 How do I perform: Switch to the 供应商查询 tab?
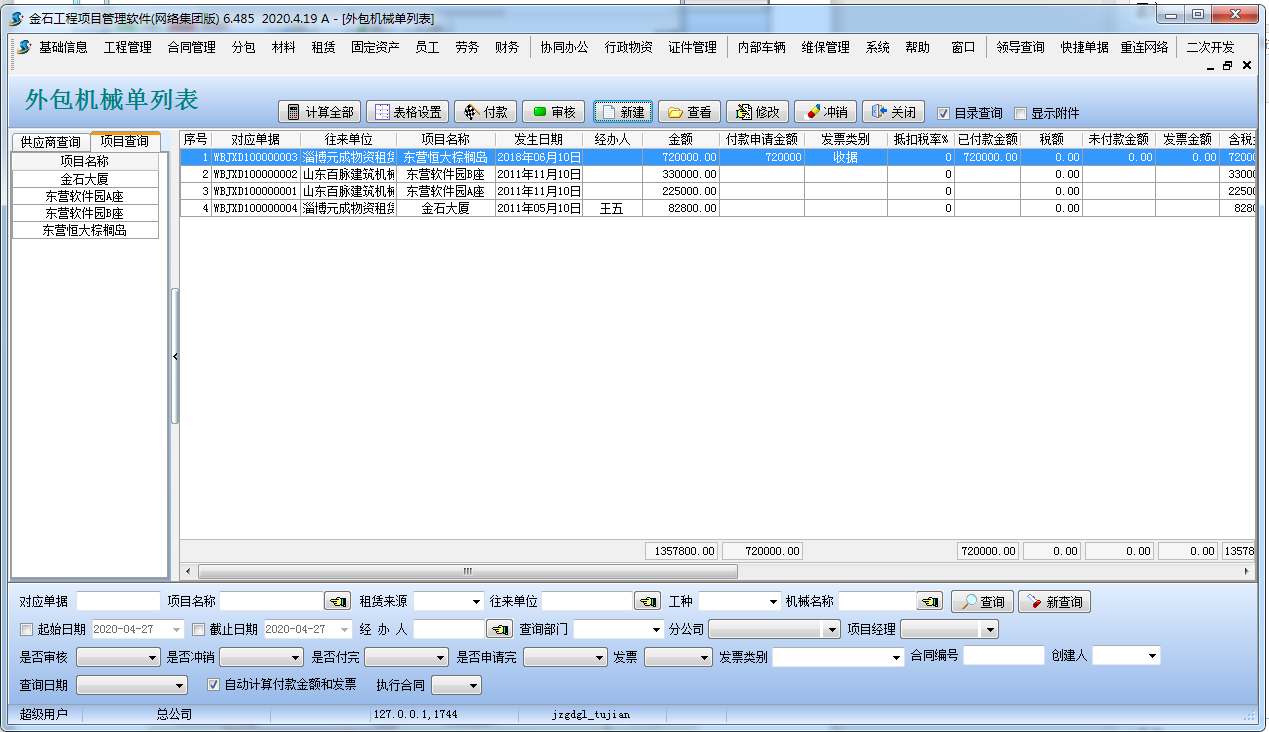50,142
